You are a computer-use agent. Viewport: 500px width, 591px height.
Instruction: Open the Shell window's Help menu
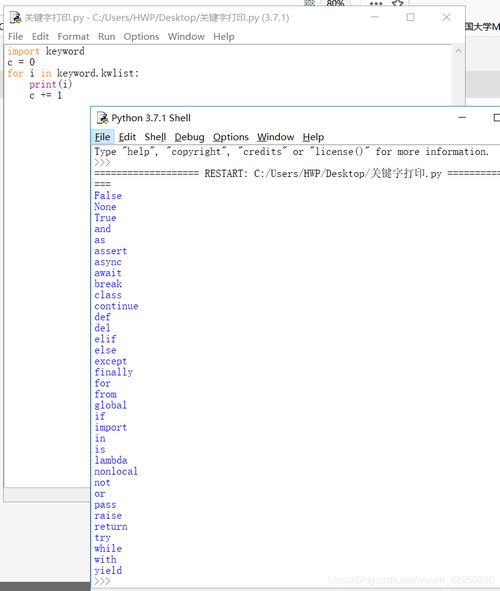pyautogui.click(x=313, y=137)
